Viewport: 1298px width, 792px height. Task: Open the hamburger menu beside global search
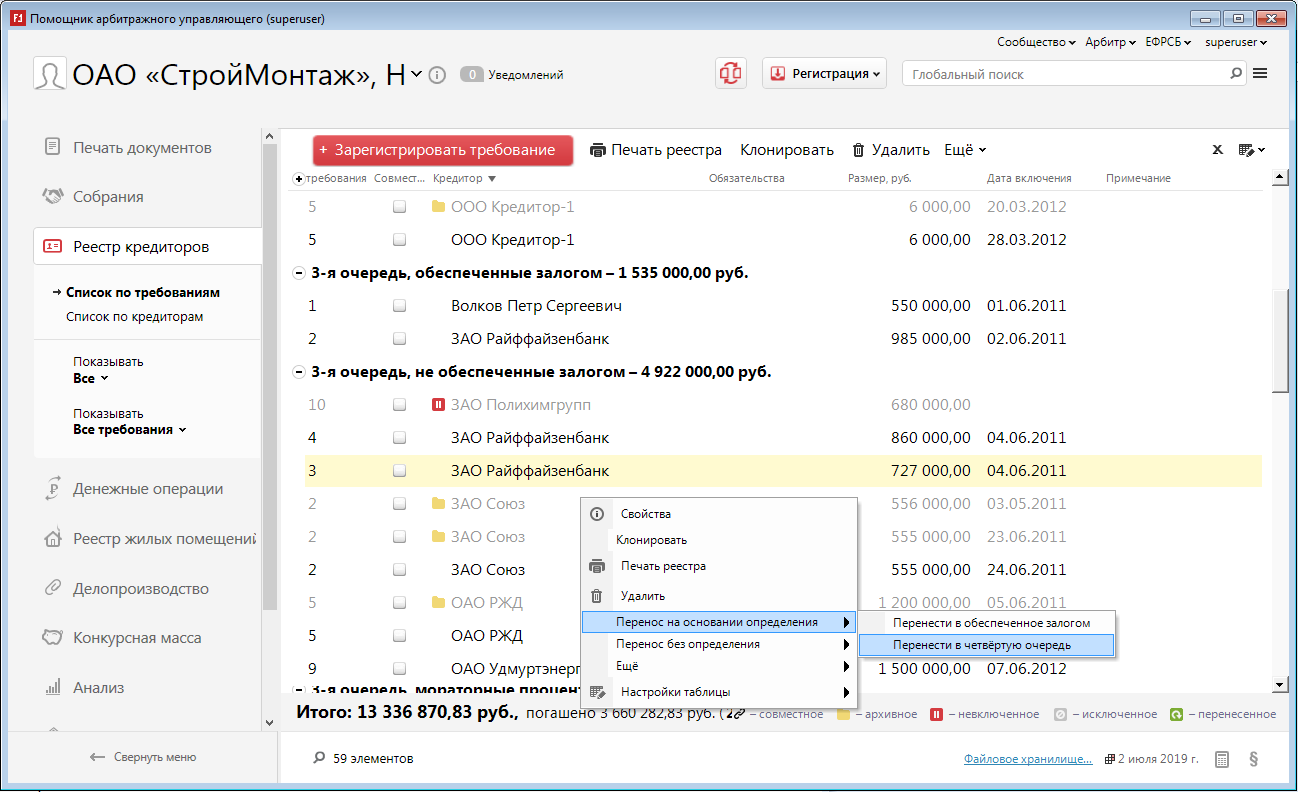tap(1260, 74)
